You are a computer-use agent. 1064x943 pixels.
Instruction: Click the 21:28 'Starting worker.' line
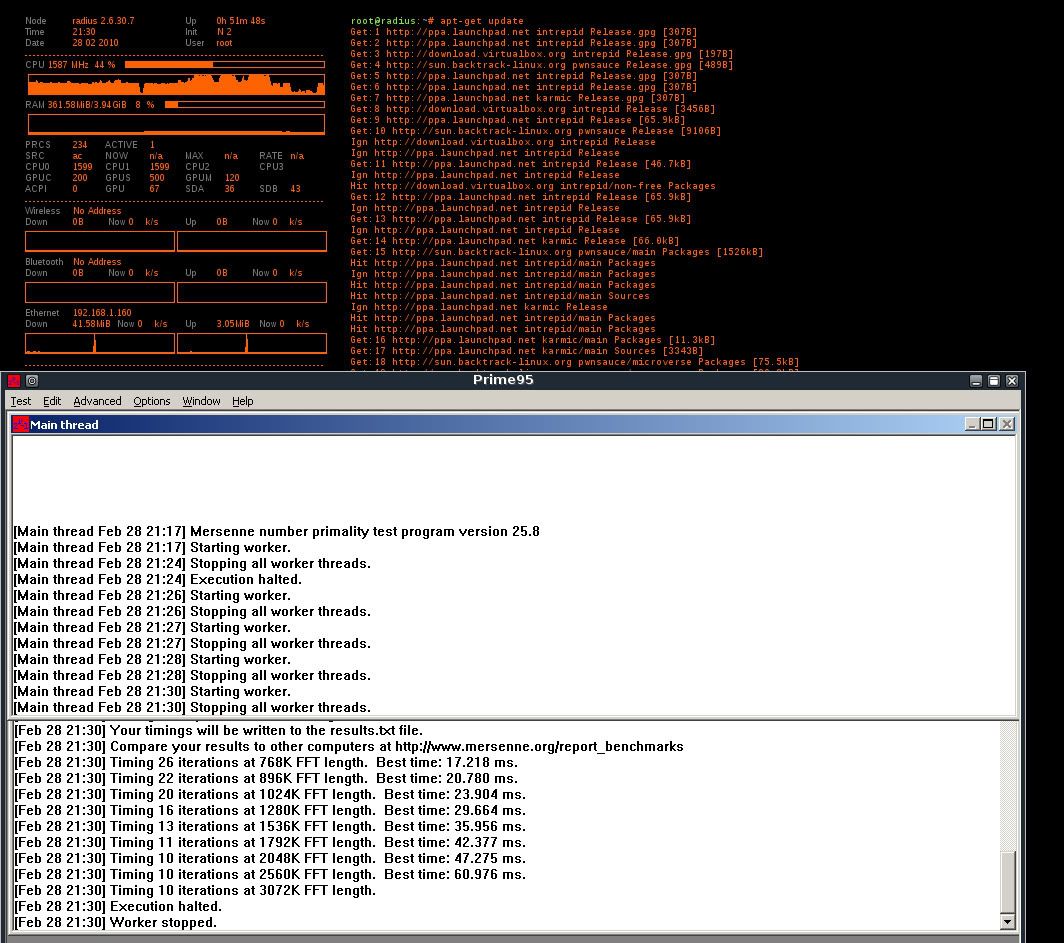tap(152, 659)
